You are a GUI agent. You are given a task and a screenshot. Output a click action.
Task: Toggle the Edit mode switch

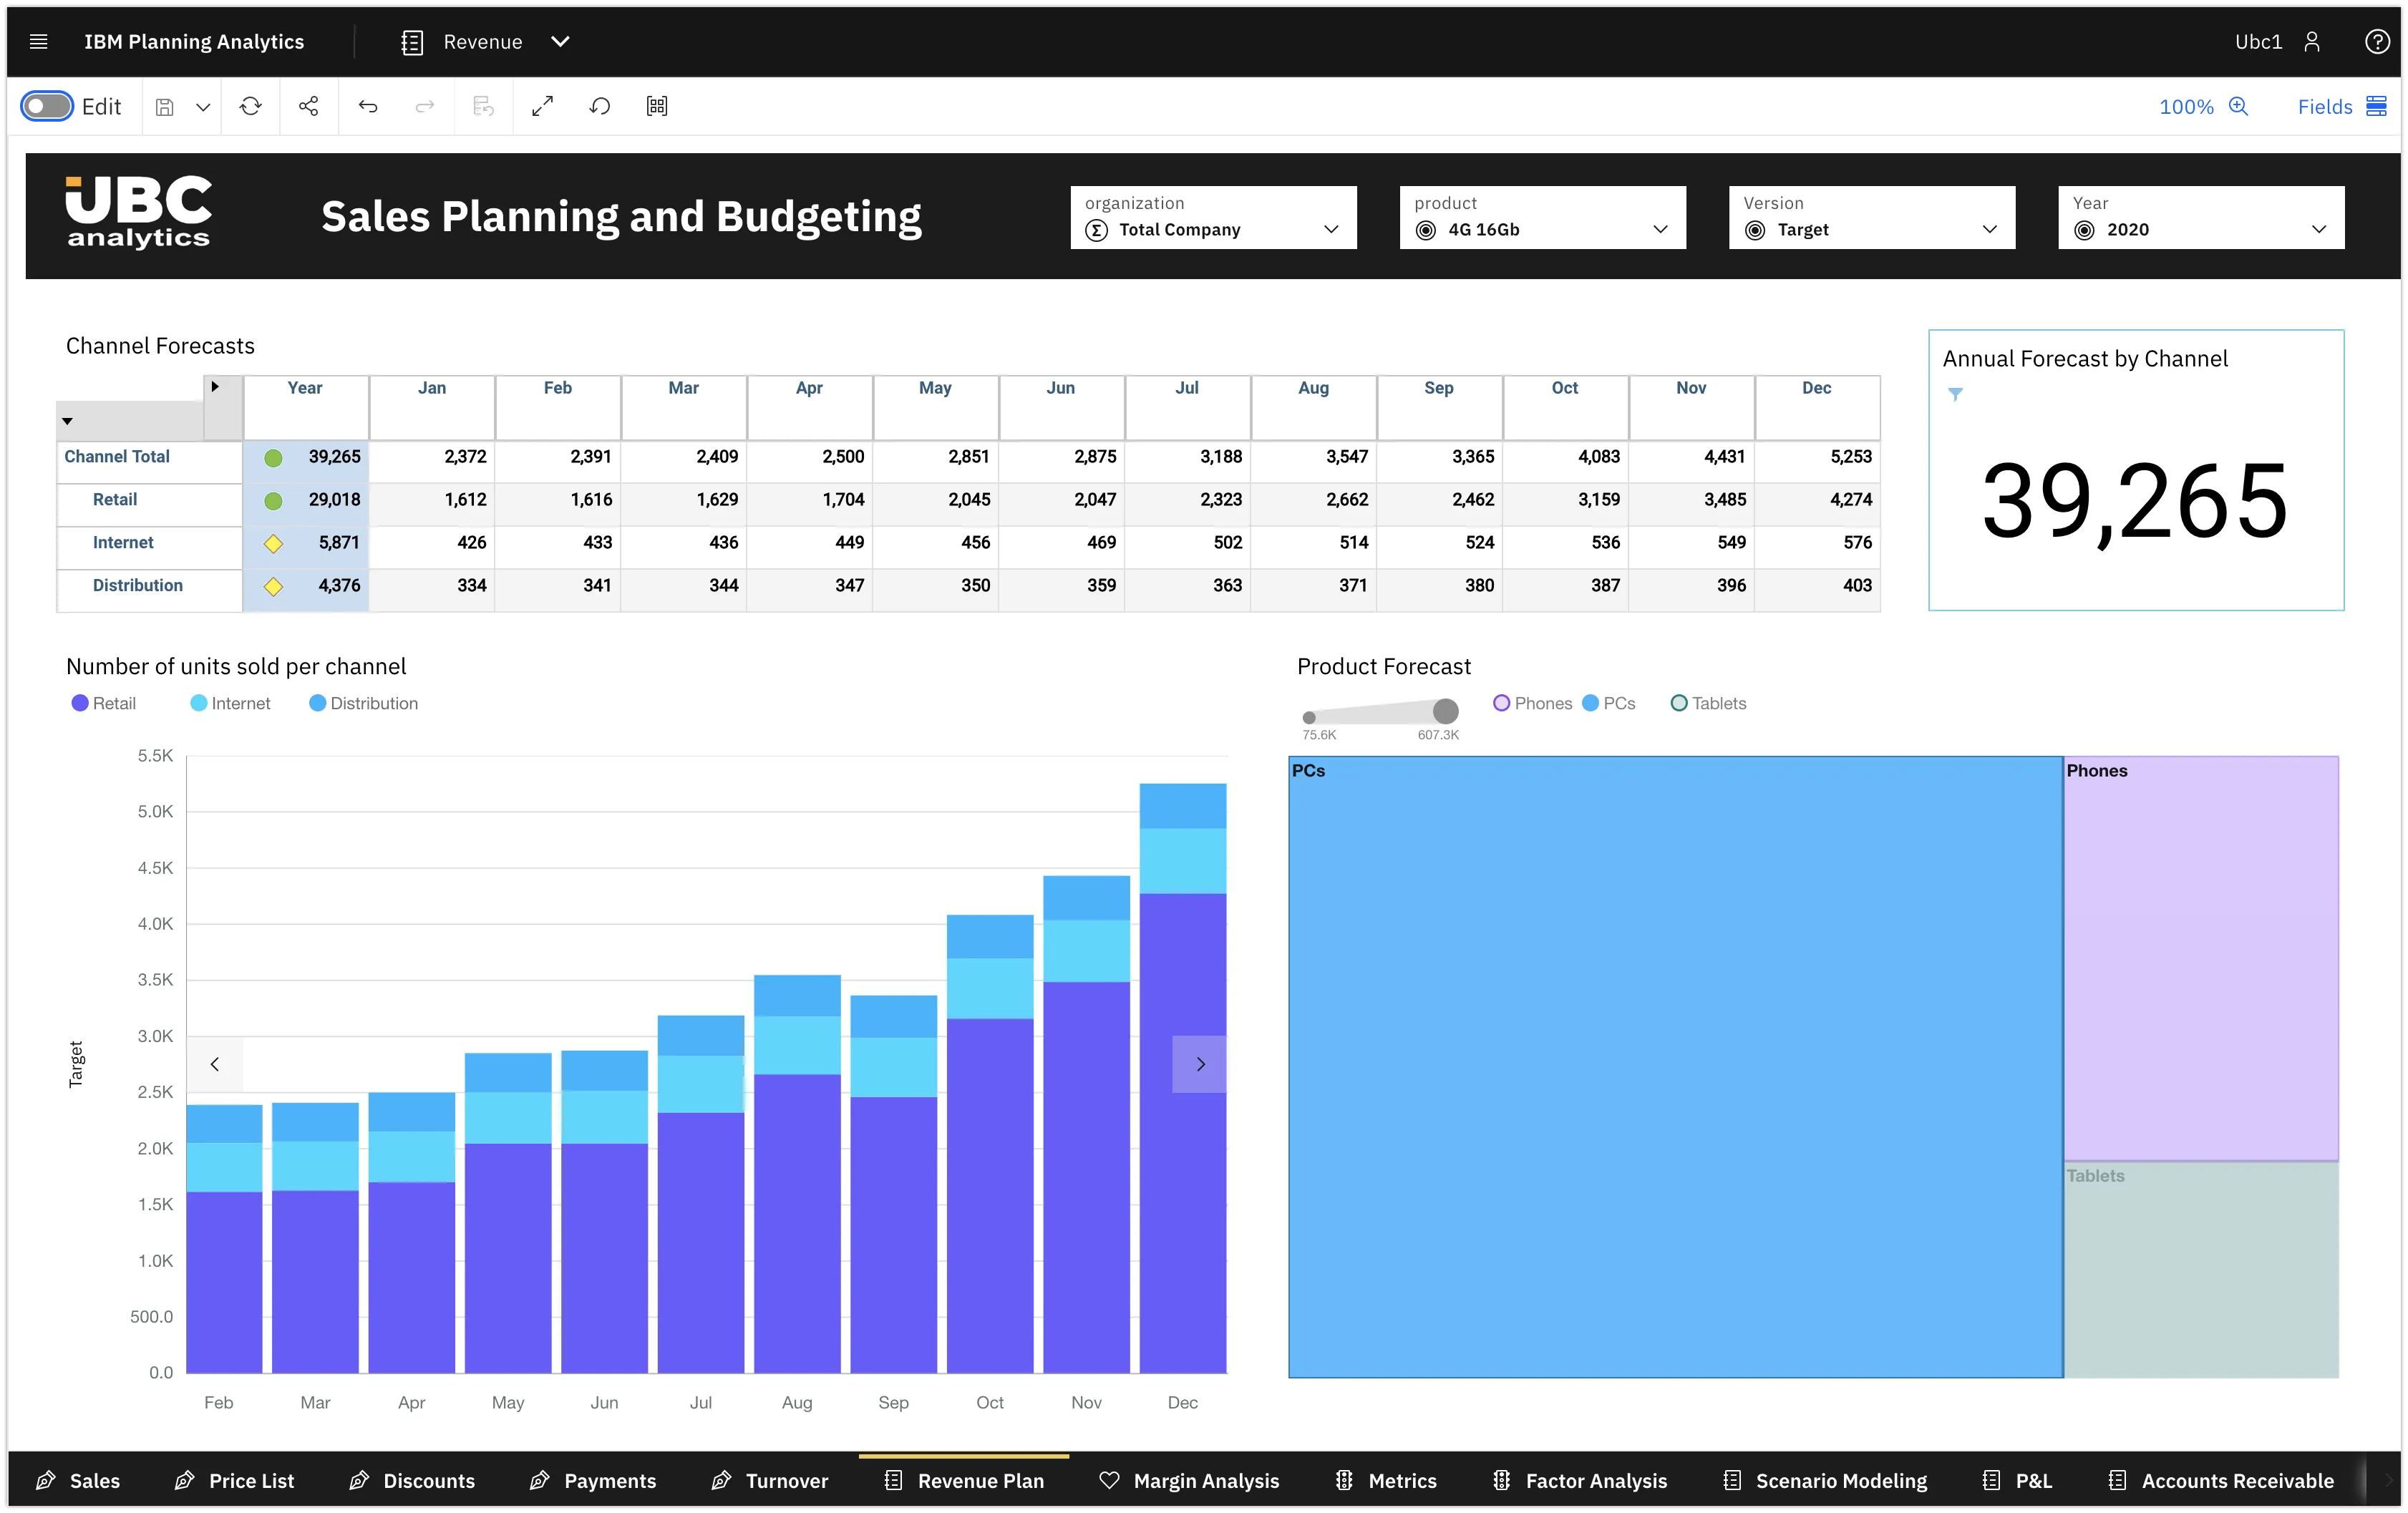pyautogui.click(x=47, y=106)
